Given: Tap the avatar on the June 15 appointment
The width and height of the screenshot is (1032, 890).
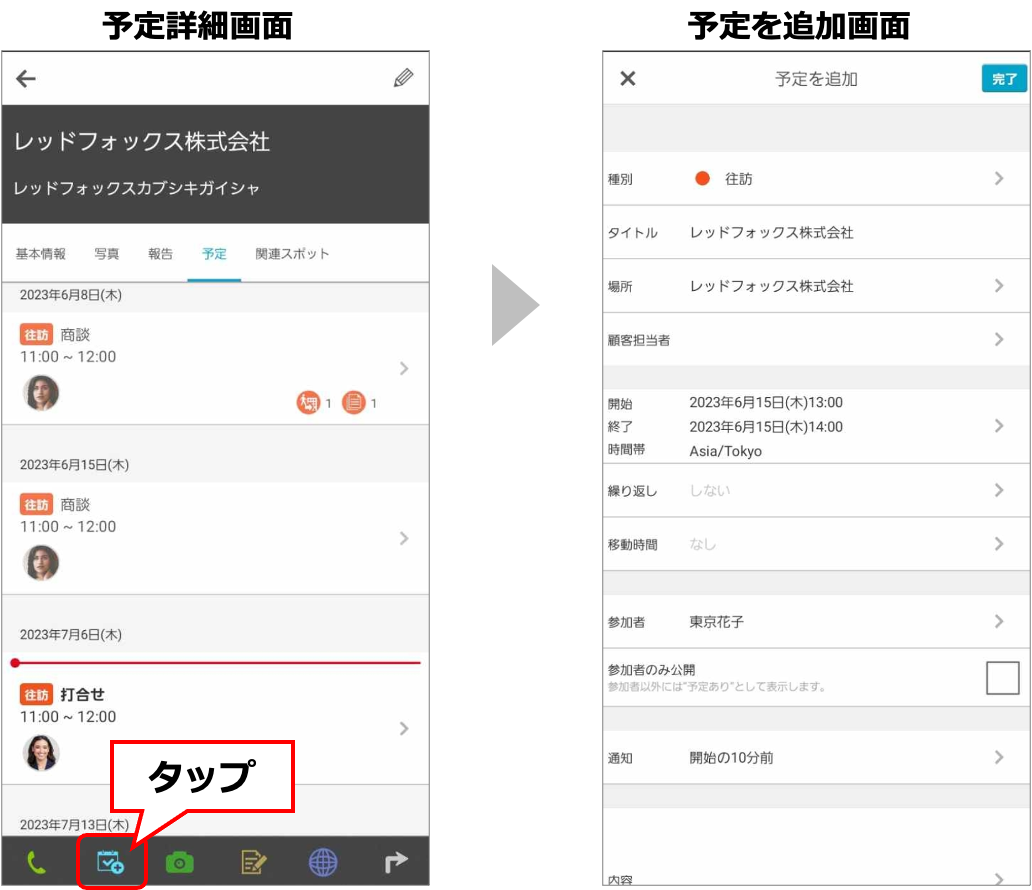Looking at the screenshot, I should [x=41, y=563].
